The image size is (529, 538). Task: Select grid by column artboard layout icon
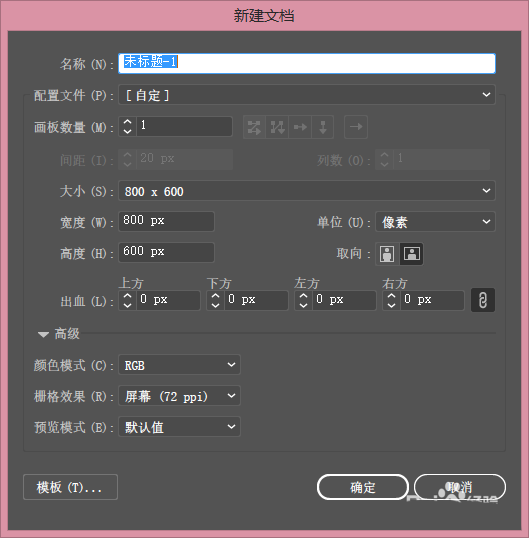[x=277, y=127]
